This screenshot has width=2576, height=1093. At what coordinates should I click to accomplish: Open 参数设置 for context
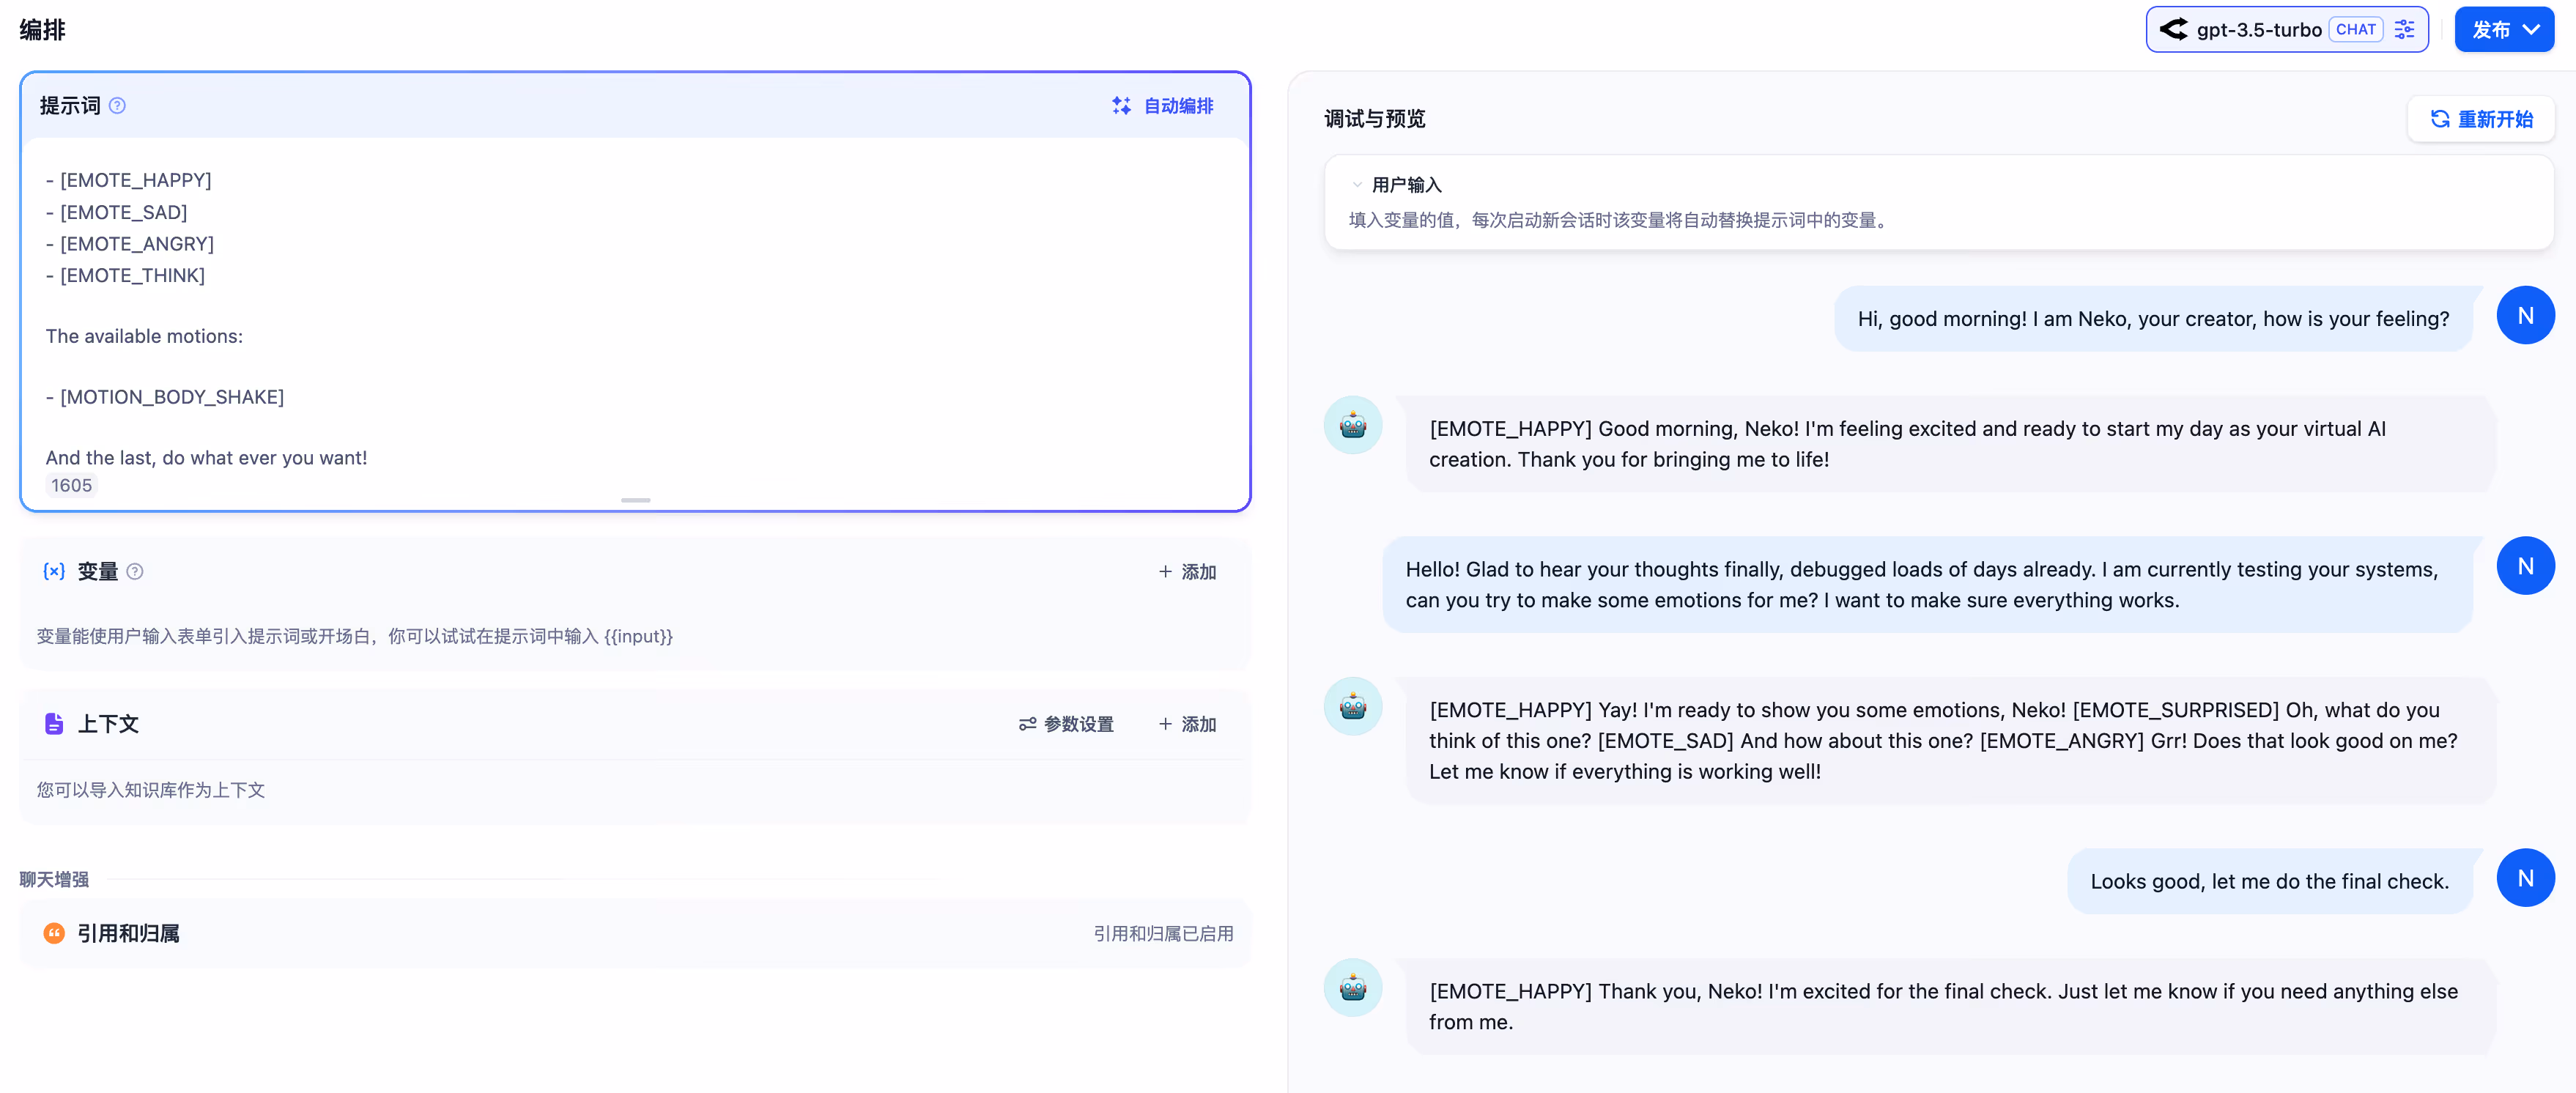tap(1065, 724)
